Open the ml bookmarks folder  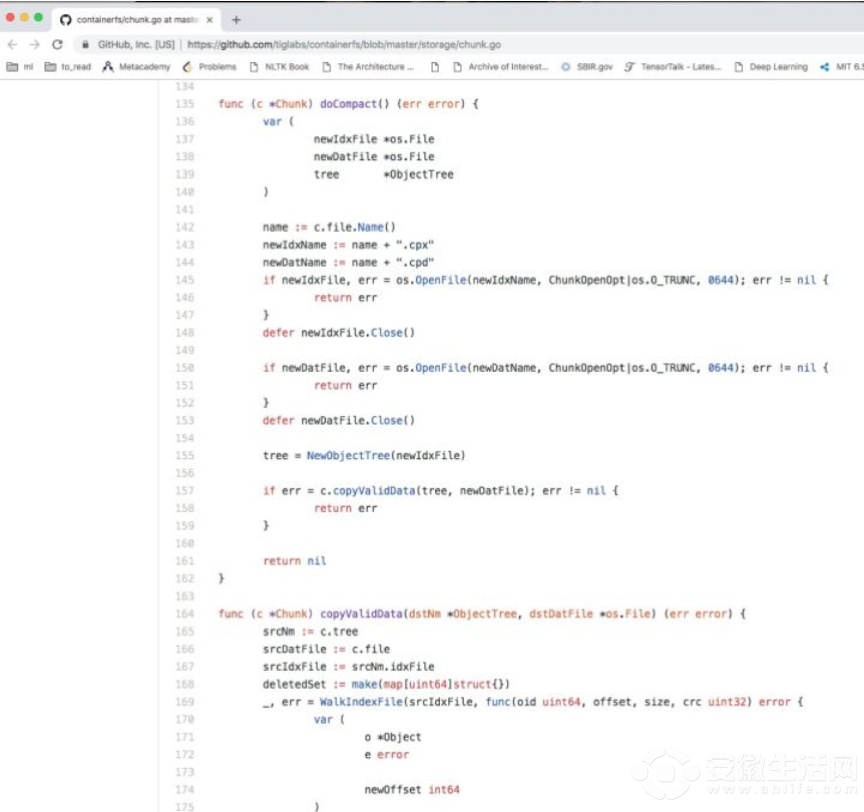tap(20, 67)
